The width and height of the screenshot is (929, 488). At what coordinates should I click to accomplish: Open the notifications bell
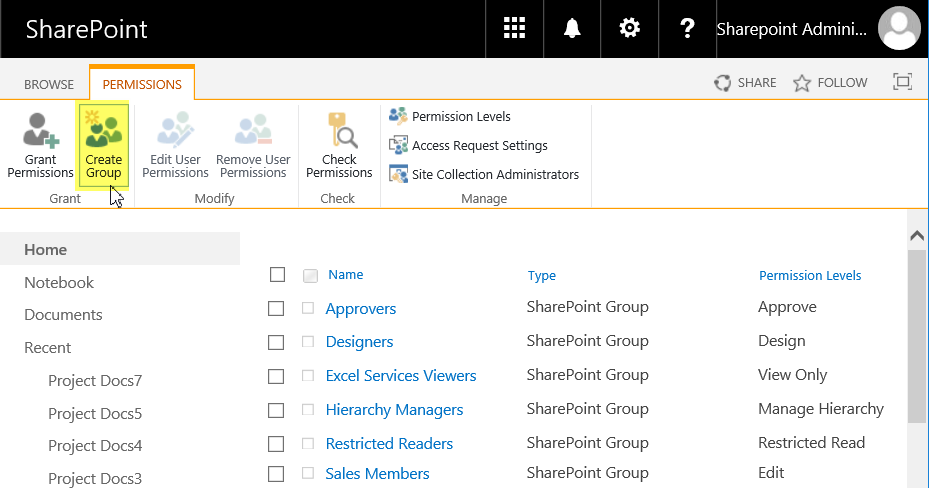coord(572,28)
